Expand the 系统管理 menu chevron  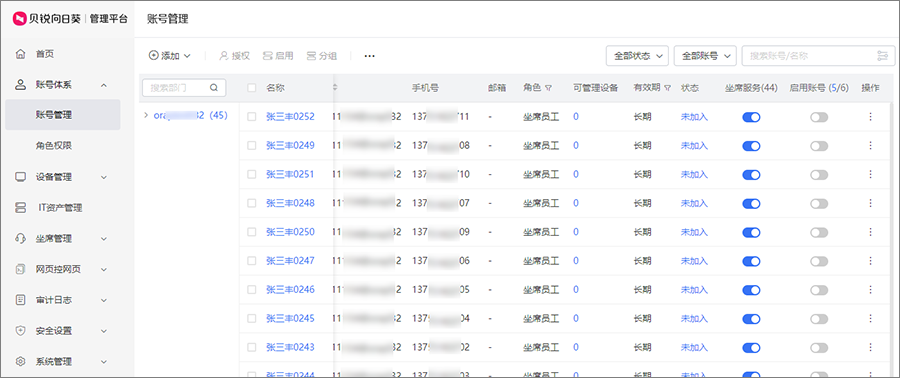pyautogui.click(x=104, y=361)
